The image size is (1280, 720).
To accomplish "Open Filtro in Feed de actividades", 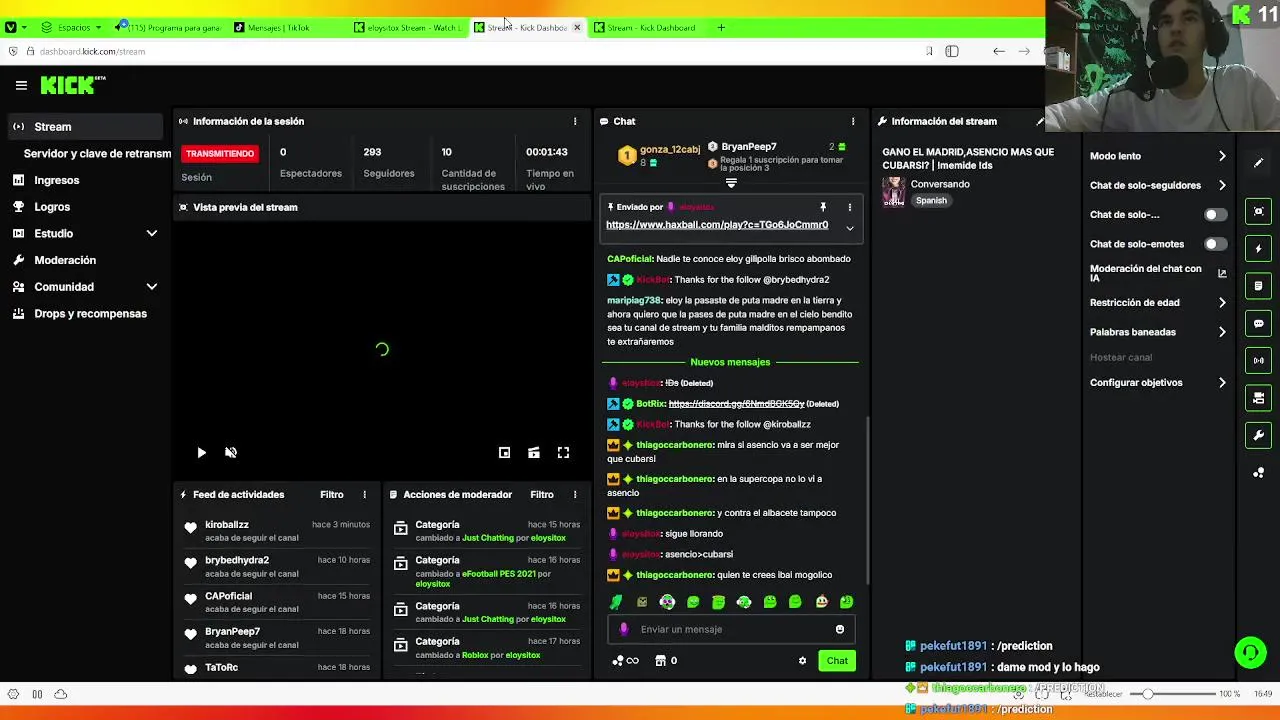I will (x=332, y=495).
